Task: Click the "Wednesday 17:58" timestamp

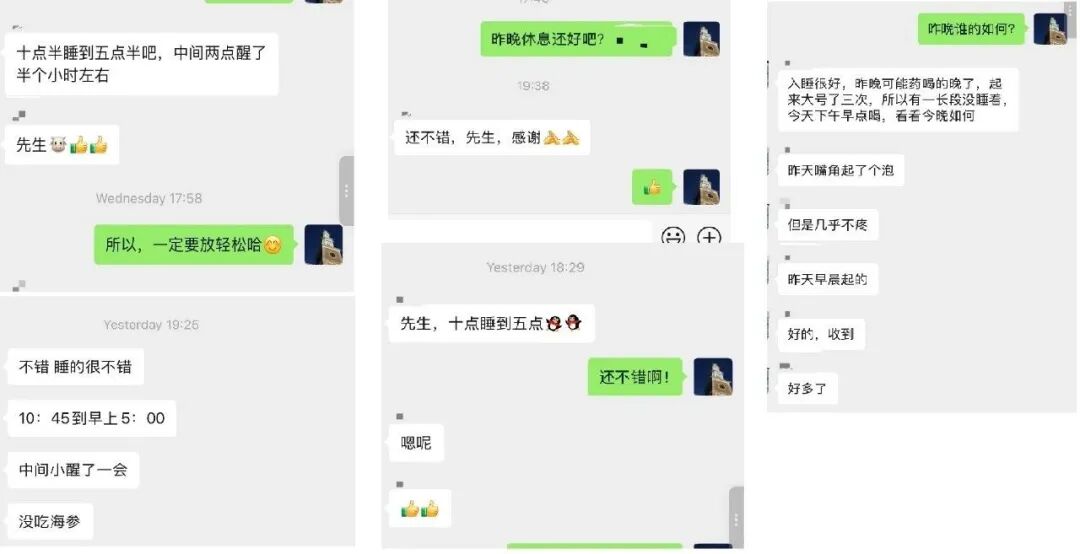Action: (149, 198)
